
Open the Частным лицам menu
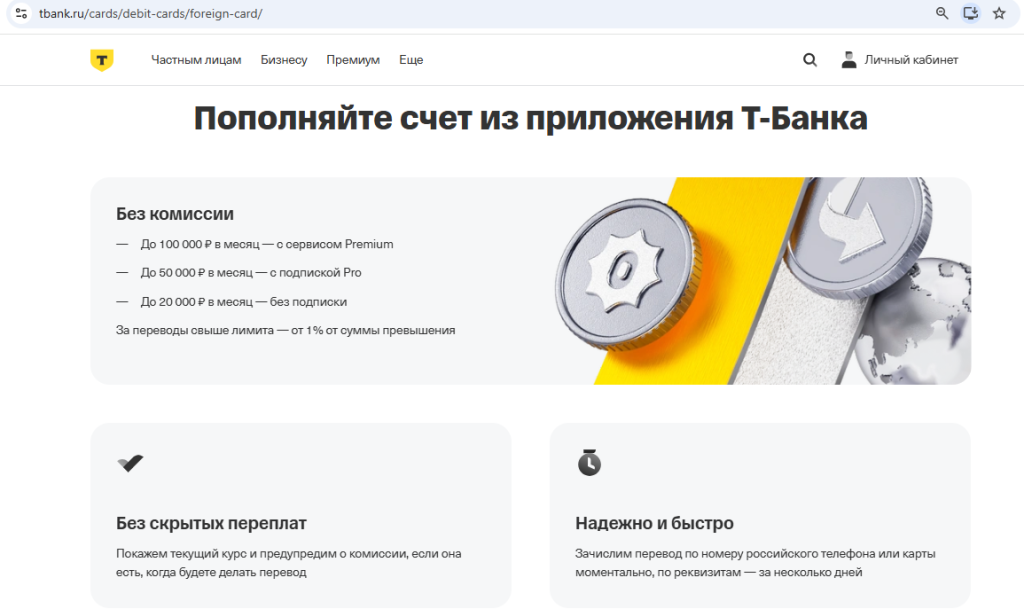click(196, 60)
